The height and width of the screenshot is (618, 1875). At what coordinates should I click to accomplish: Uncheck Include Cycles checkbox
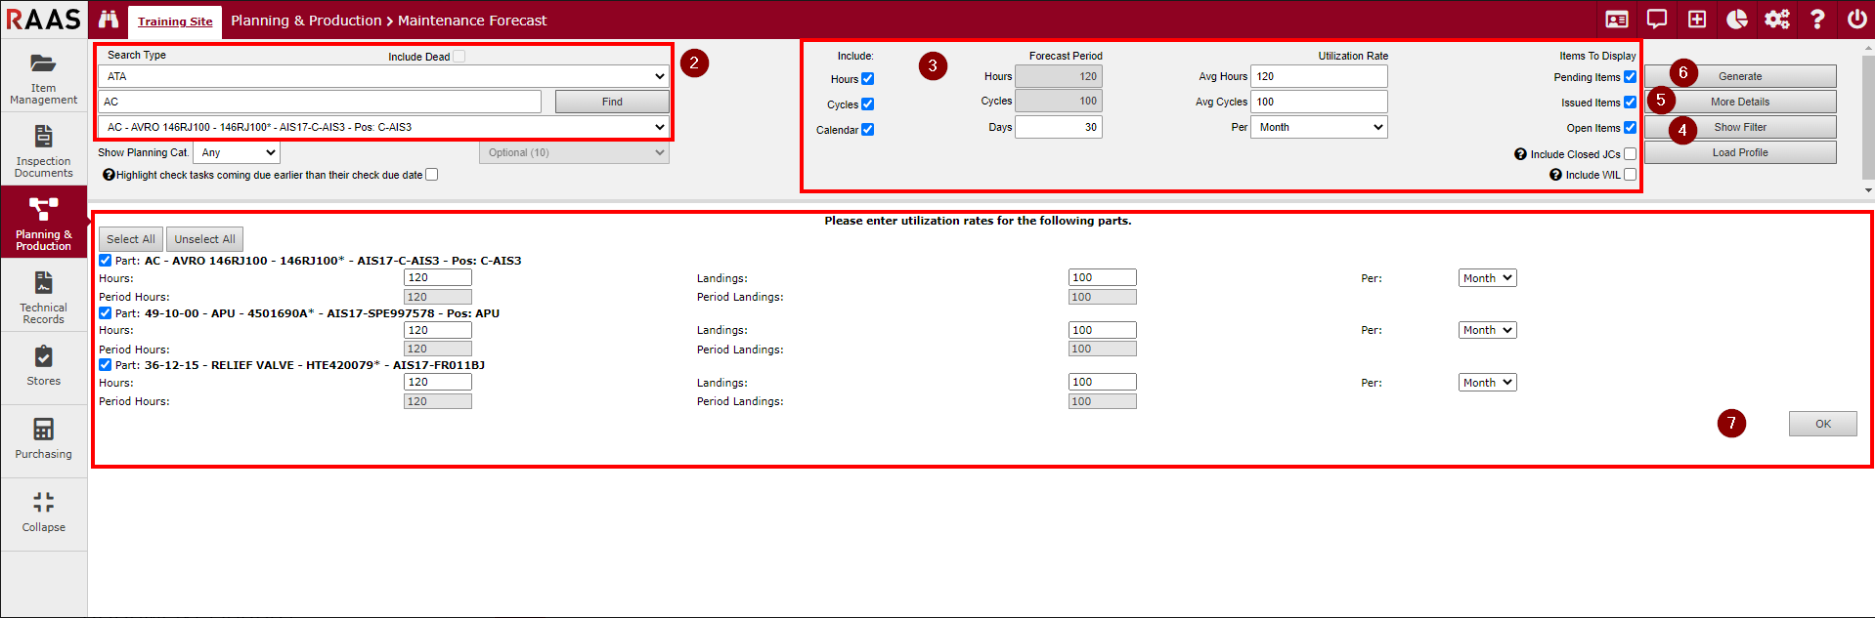(x=868, y=104)
